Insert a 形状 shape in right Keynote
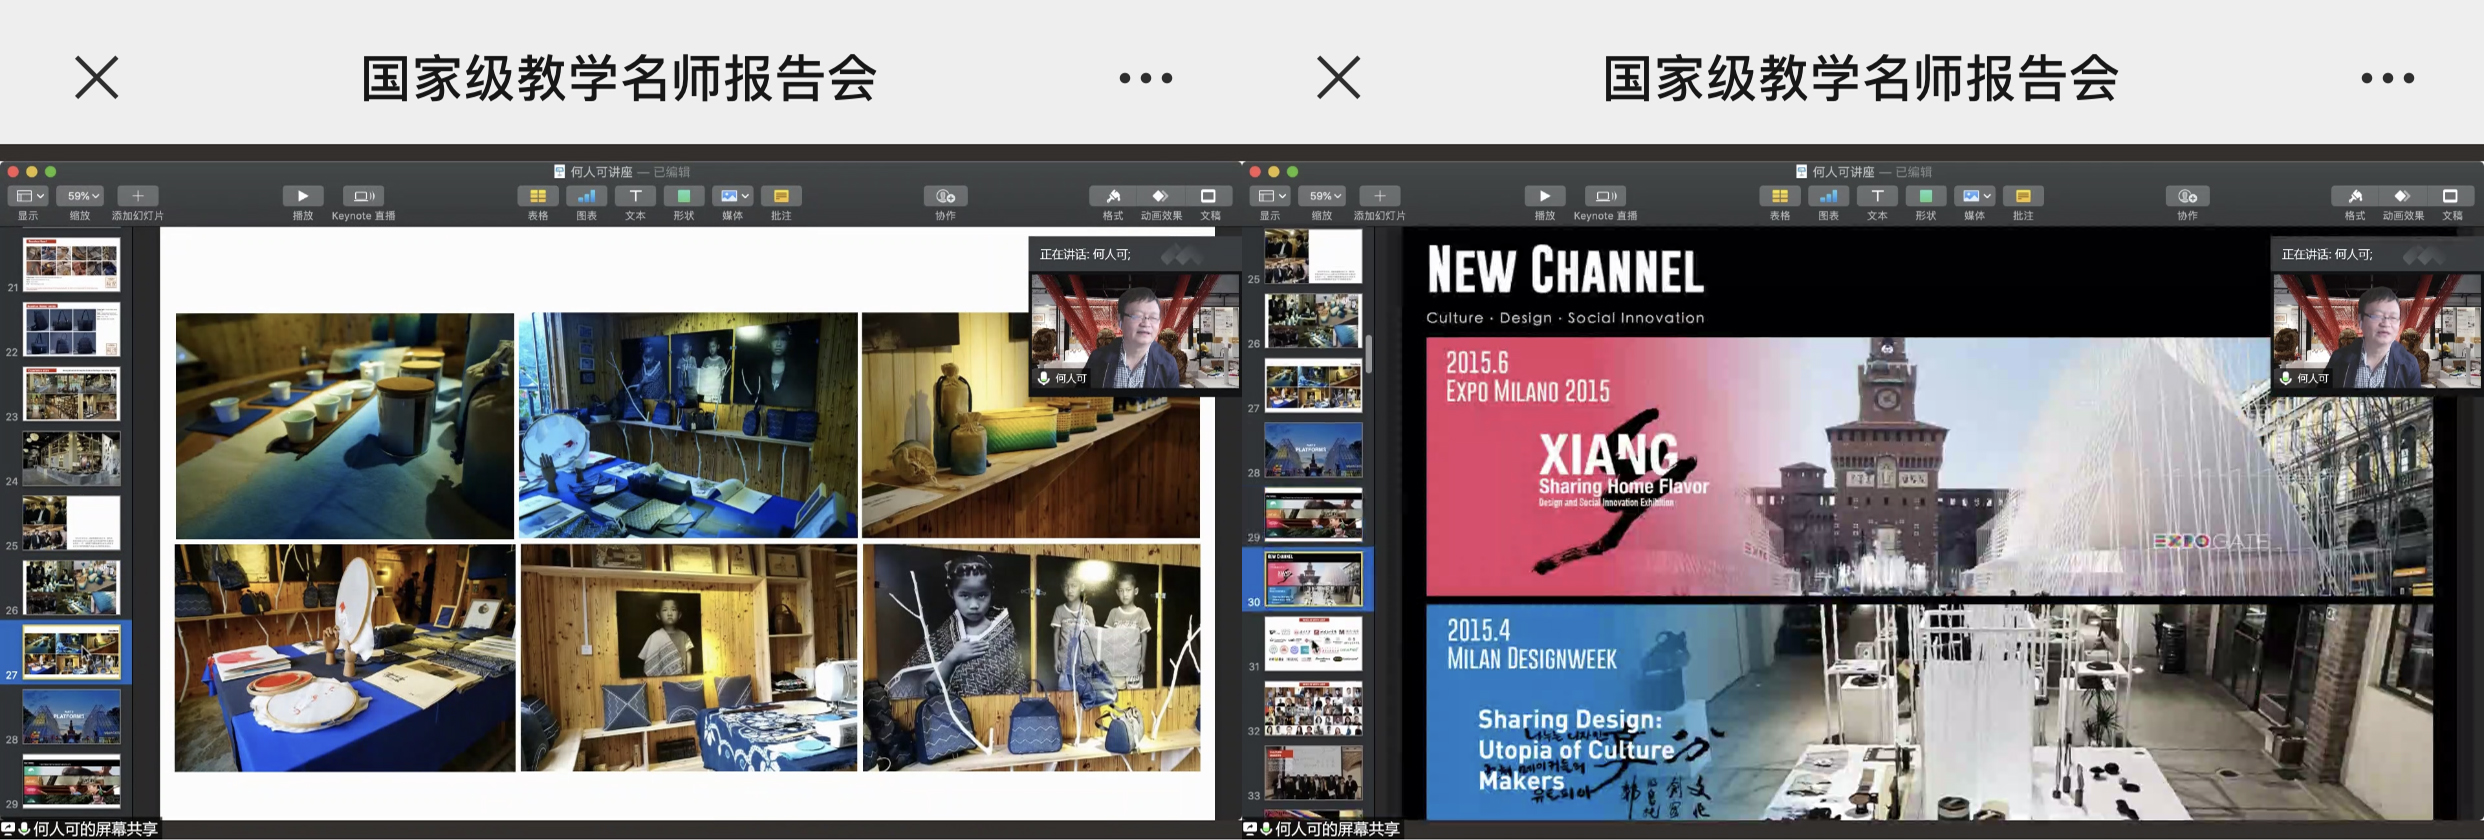The width and height of the screenshot is (2484, 840). [1926, 196]
